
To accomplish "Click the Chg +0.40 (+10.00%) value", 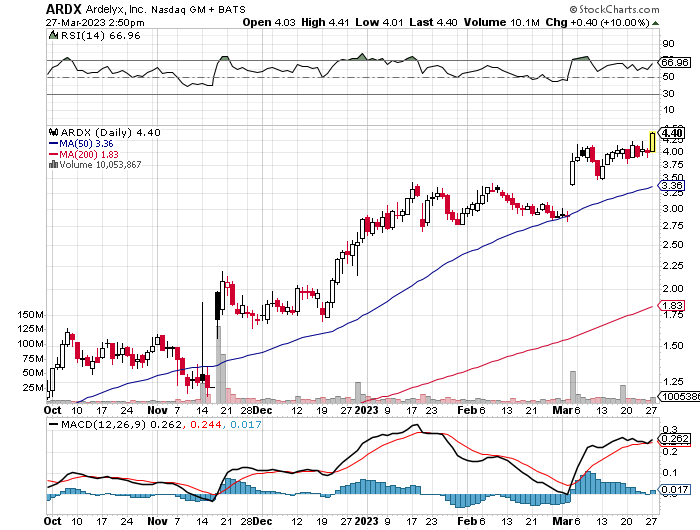I will [597, 22].
